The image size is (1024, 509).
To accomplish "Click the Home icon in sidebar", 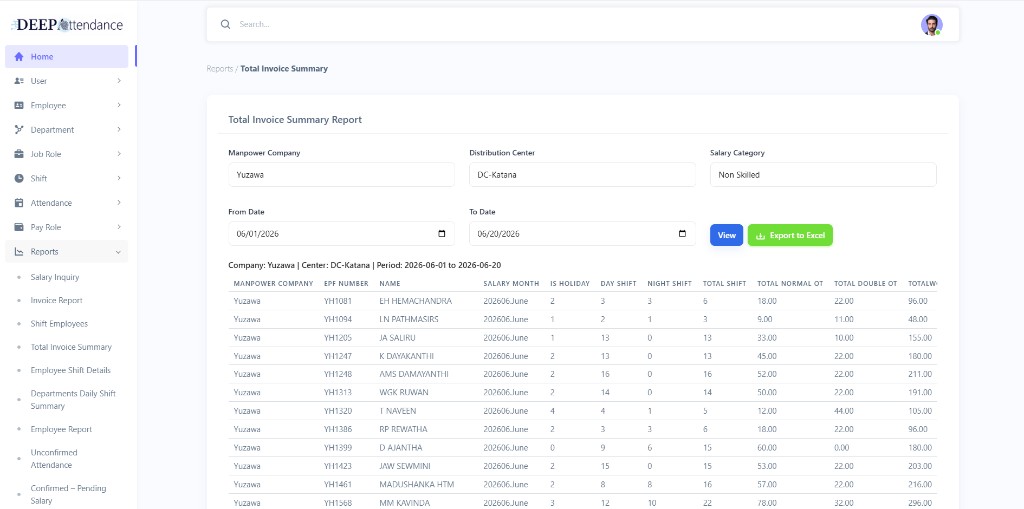I will (x=19, y=57).
